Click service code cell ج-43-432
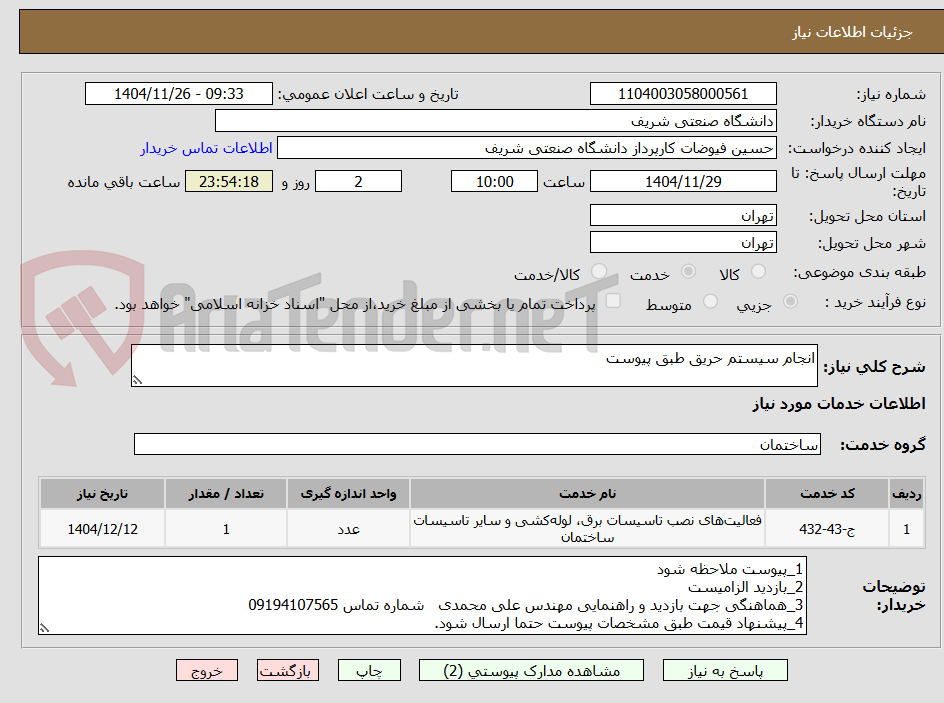The height and width of the screenshot is (703, 944). 827,529
